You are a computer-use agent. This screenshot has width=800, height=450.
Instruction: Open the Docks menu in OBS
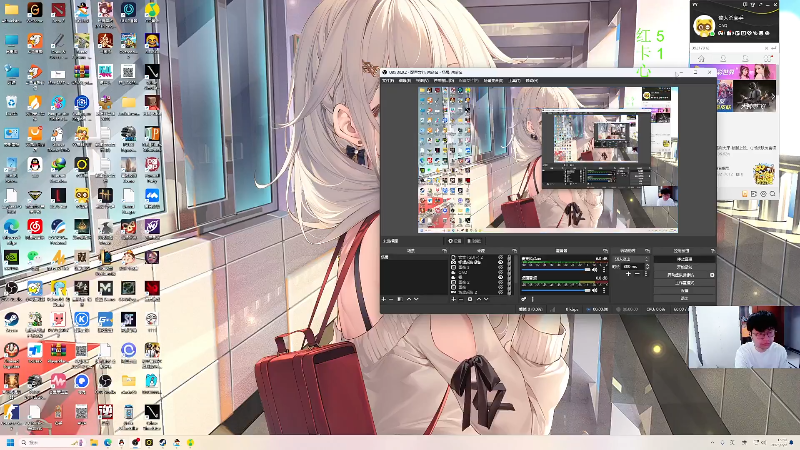tap(443, 80)
